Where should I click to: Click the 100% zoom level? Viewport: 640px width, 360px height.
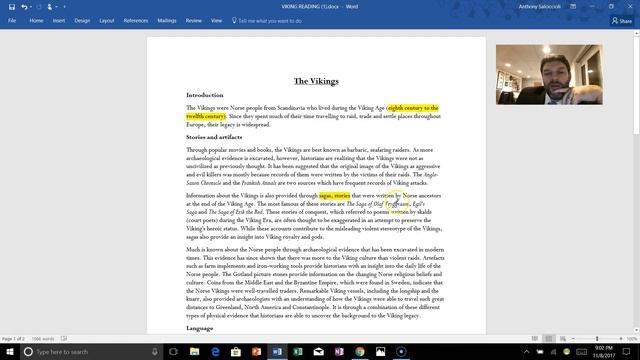pyautogui.click(x=632, y=339)
